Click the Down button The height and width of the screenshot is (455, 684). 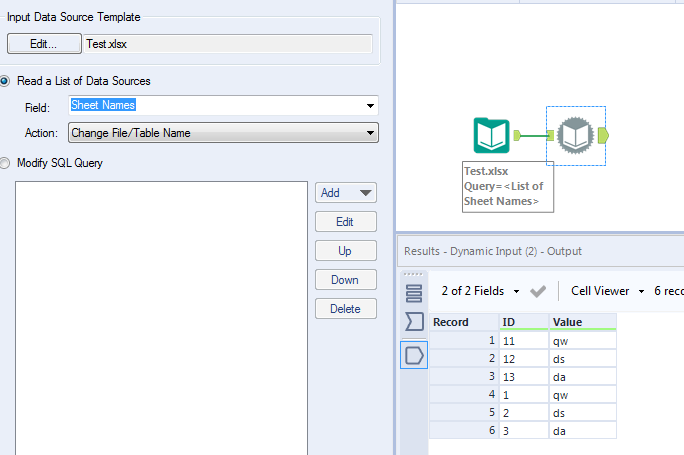(x=346, y=280)
